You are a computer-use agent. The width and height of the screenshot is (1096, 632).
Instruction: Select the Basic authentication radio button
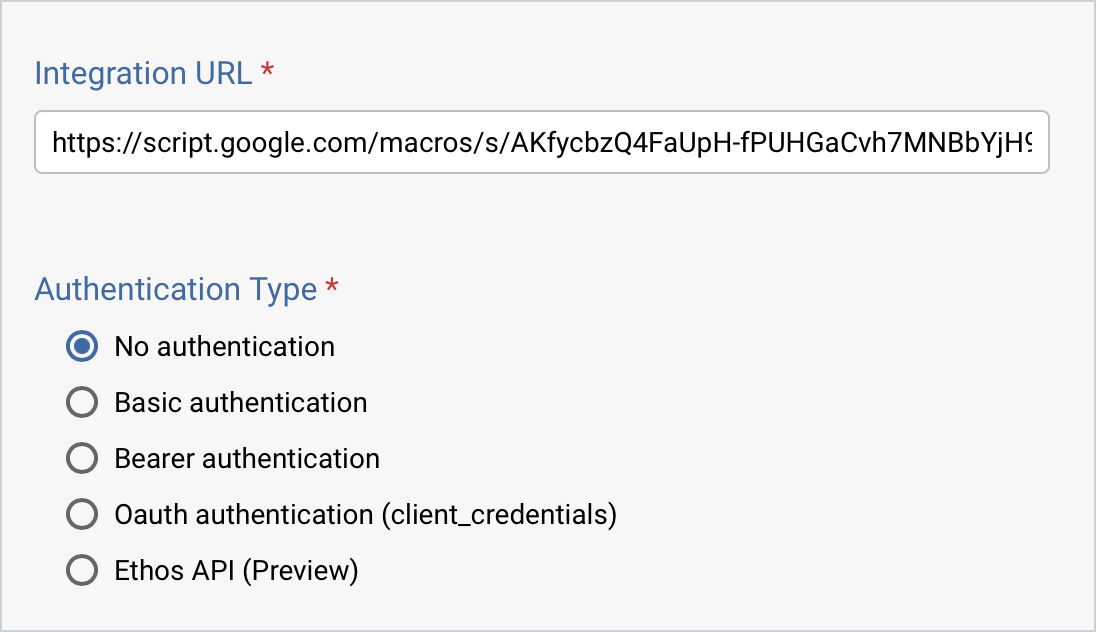click(82, 402)
